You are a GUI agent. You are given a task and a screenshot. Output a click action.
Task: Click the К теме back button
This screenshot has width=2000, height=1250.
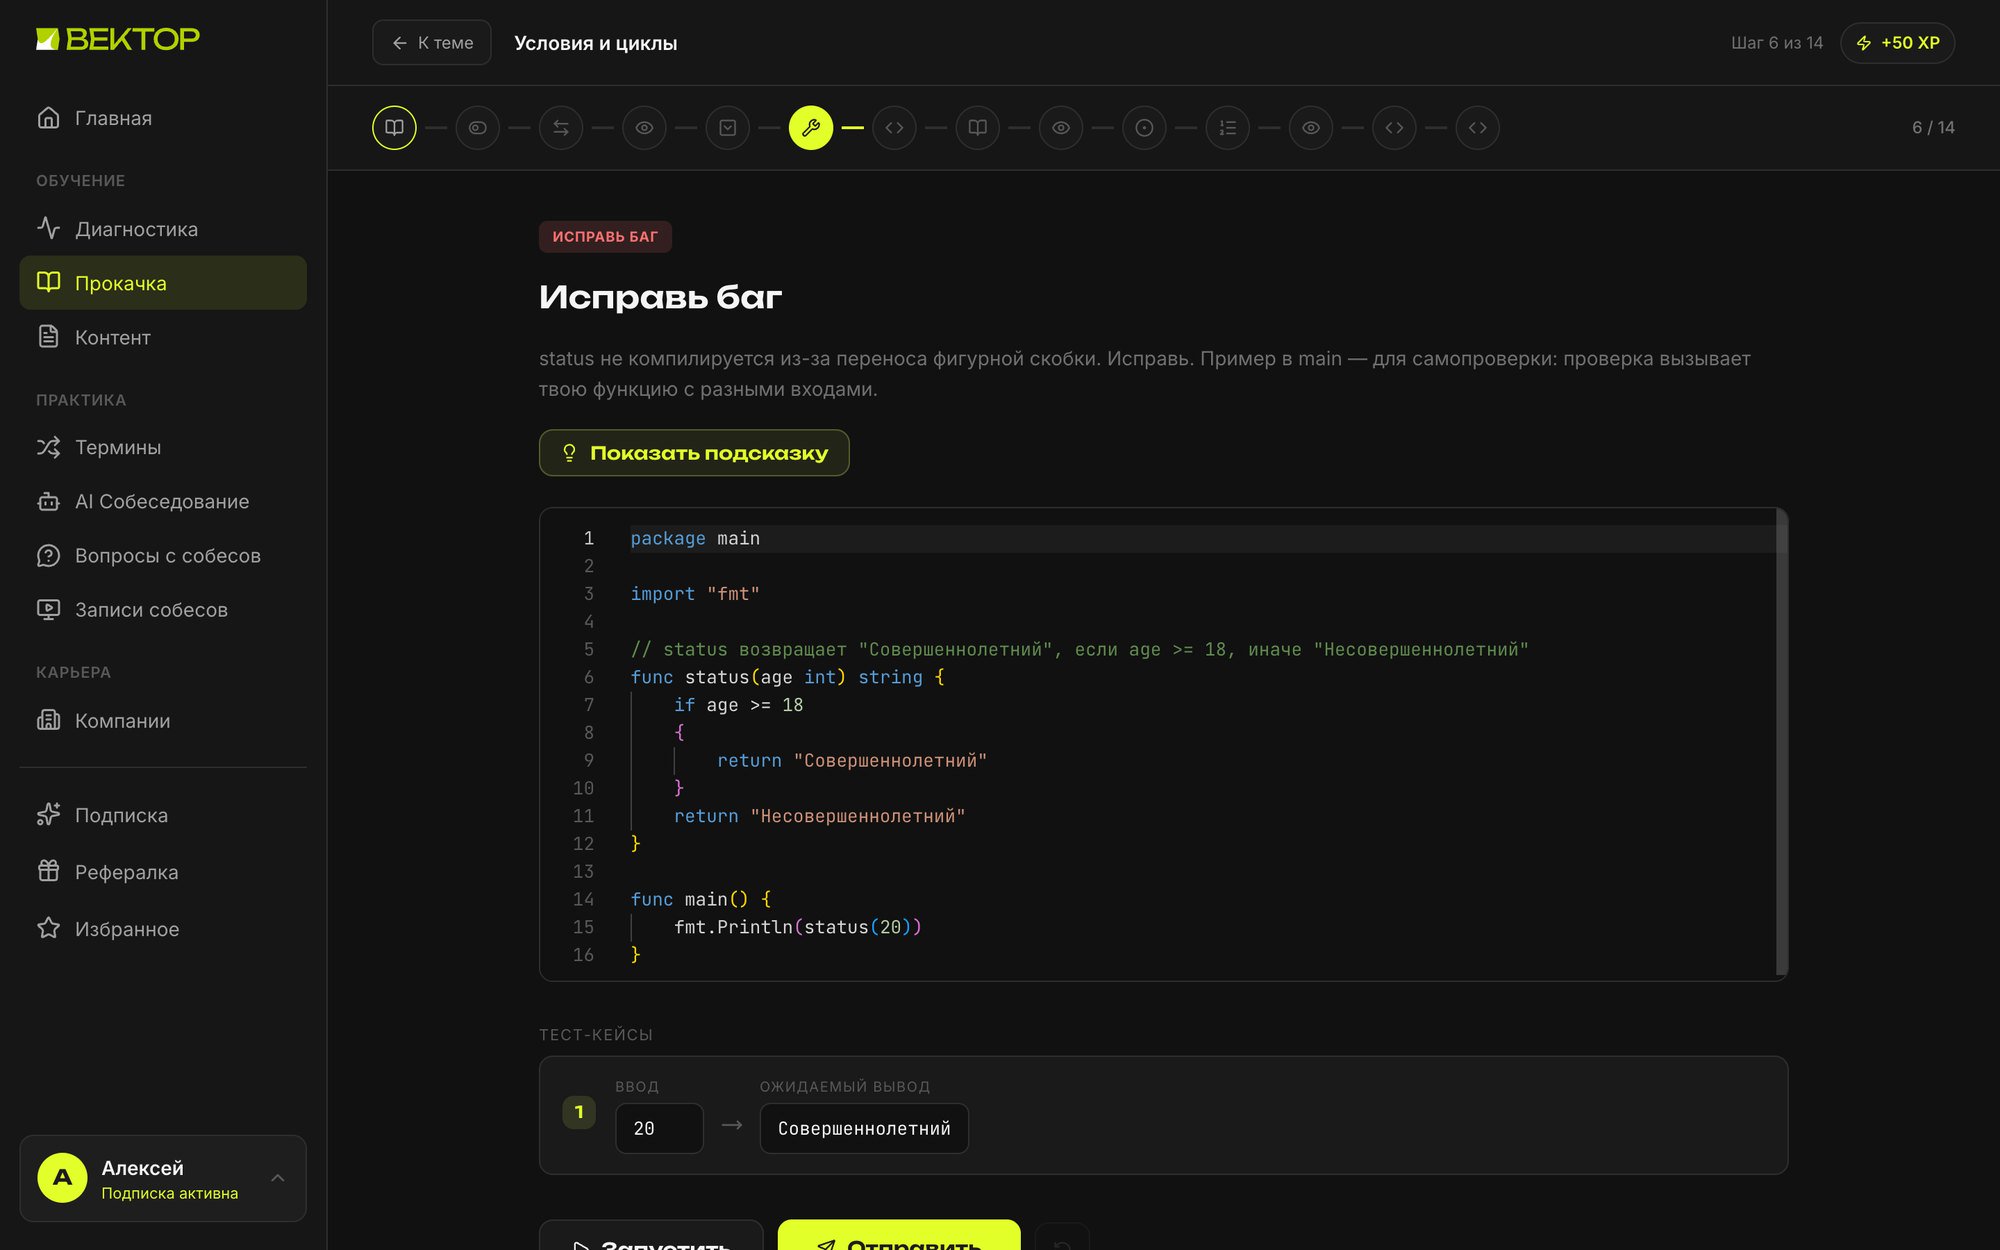pos(432,43)
